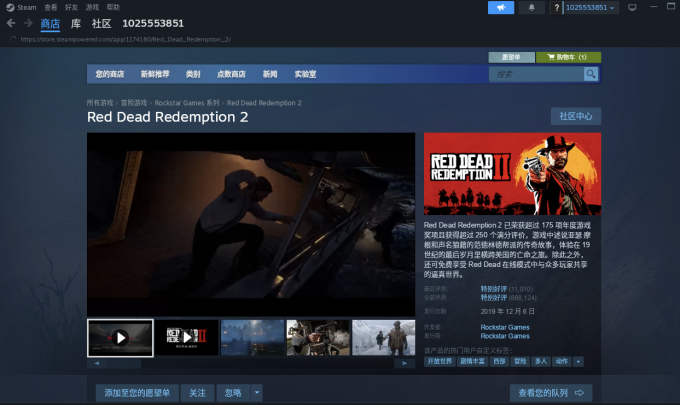The image size is (680, 405).
Task: Open publisher Rockstar Games link
Action: pyautogui.click(x=505, y=336)
